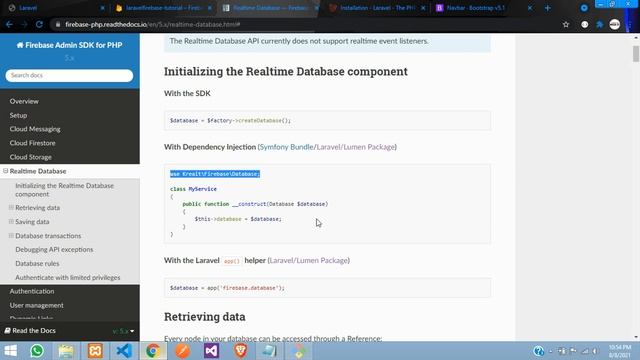This screenshot has width=640, height=360.
Task: Expand the Retrieving data sidebar item
Action: click(x=11, y=207)
